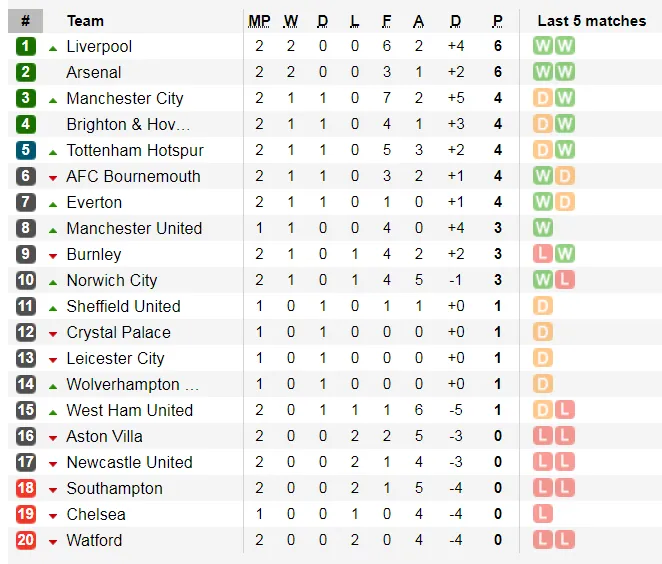
Task: Click Manchester United's green W result badge
Action: tap(543, 228)
